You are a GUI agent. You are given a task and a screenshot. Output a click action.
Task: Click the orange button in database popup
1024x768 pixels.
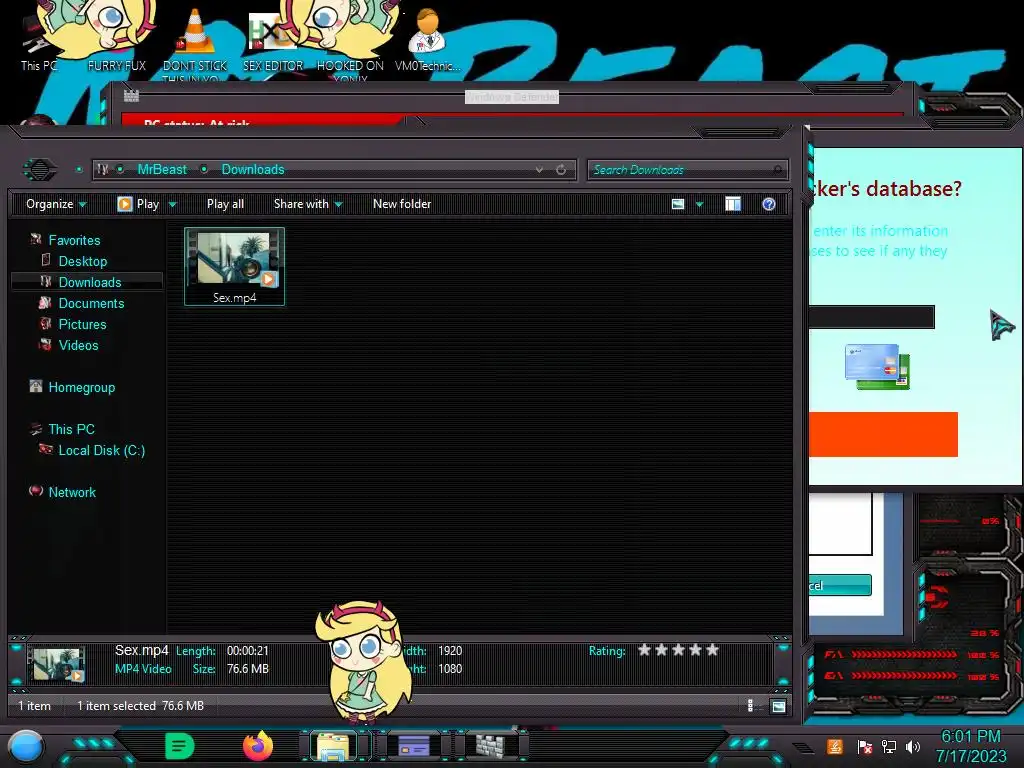[883, 434]
